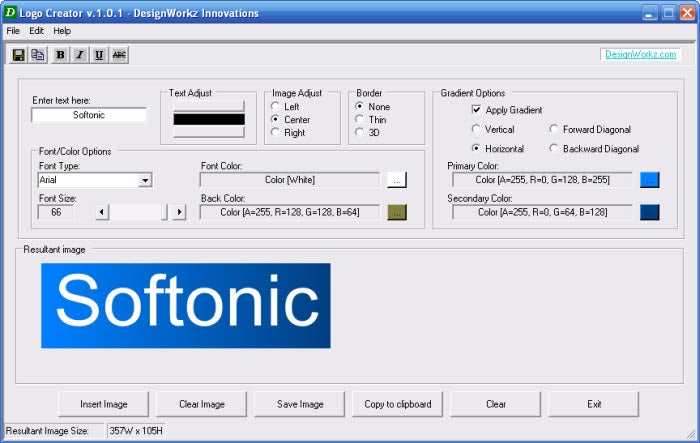
Task: Click the font size slider thumb
Action: pos(164,212)
